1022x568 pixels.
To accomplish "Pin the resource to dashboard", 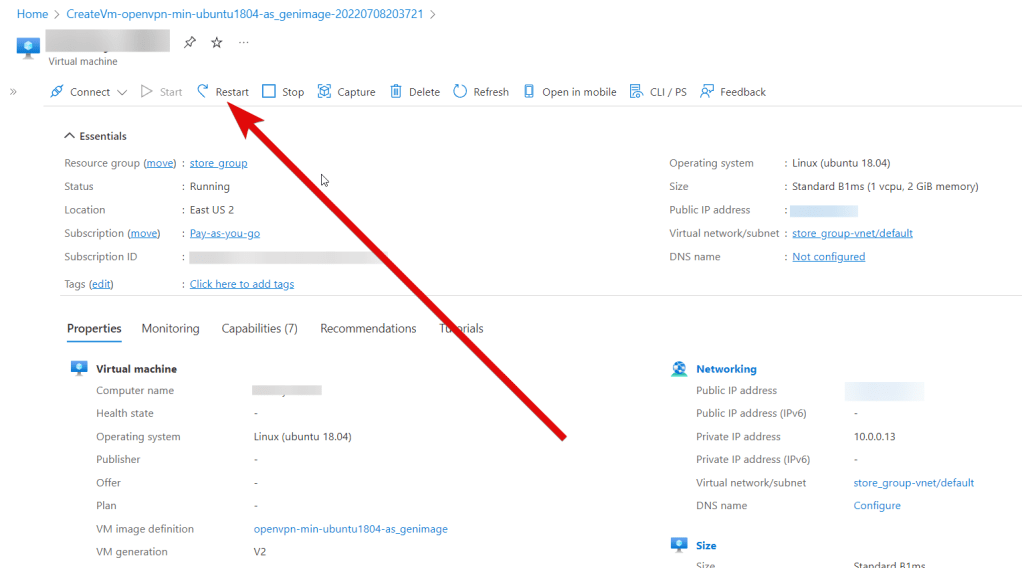I will pyautogui.click(x=190, y=42).
